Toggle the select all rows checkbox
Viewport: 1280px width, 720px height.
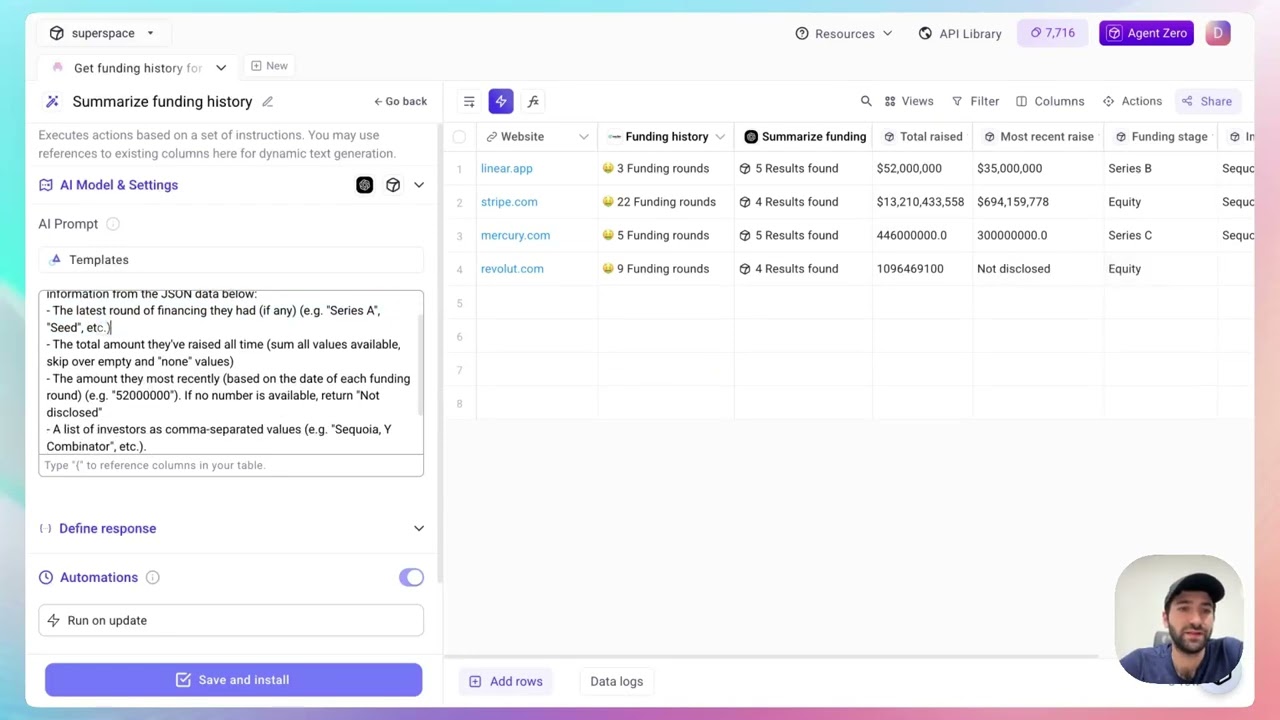point(459,137)
